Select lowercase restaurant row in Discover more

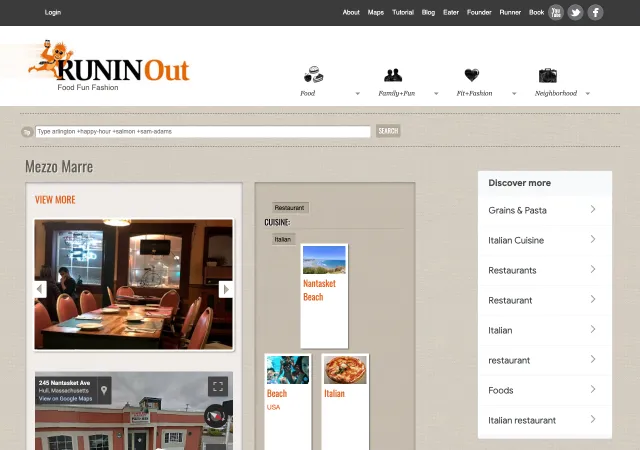(545, 360)
